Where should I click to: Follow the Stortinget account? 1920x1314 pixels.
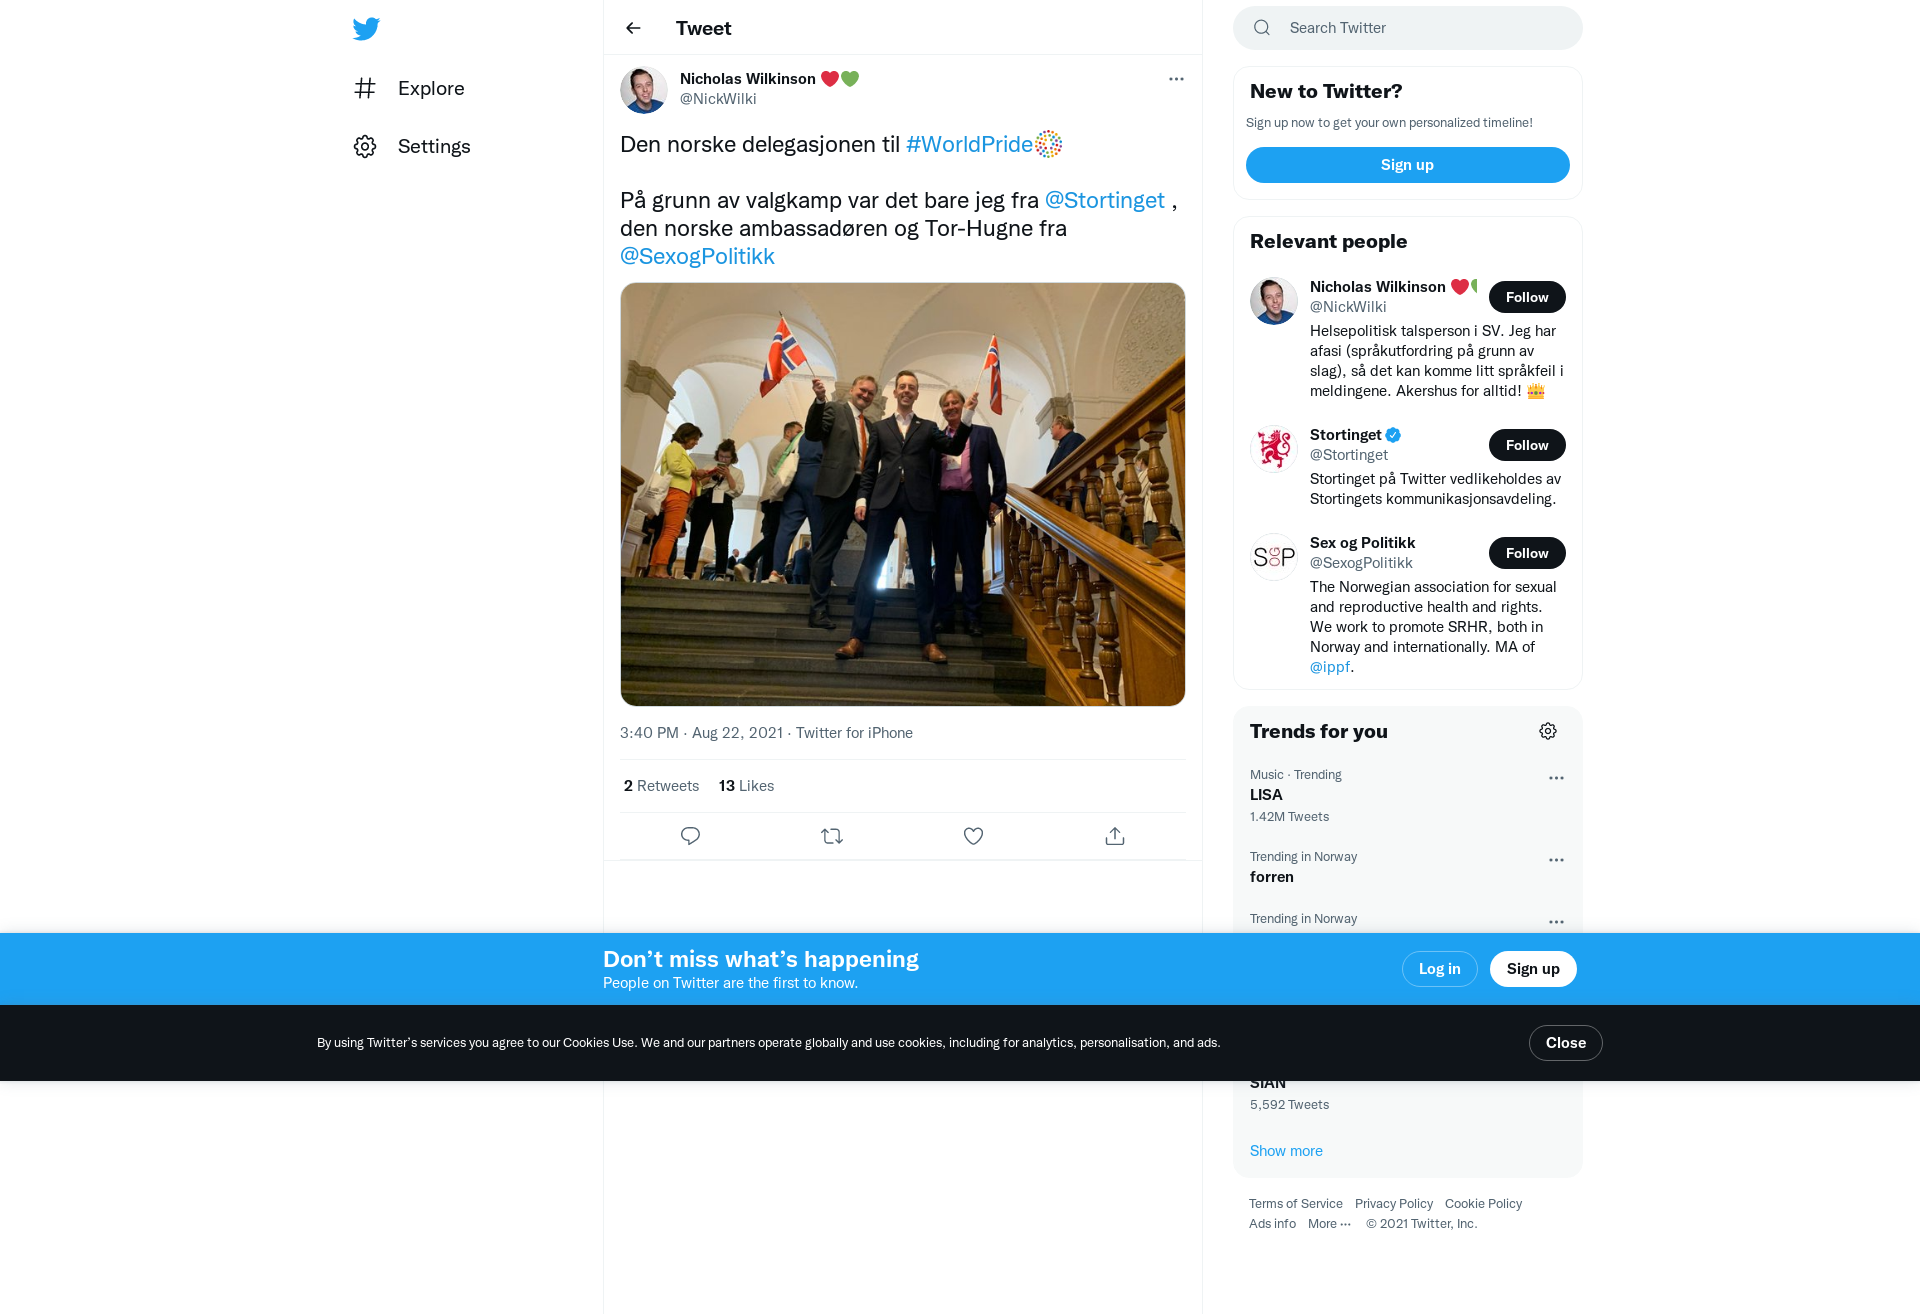pyautogui.click(x=1527, y=445)
